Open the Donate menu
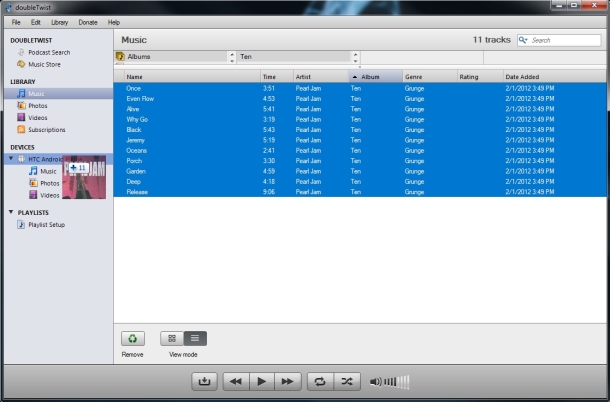The image size is (610, 402). tap(88, 22)
